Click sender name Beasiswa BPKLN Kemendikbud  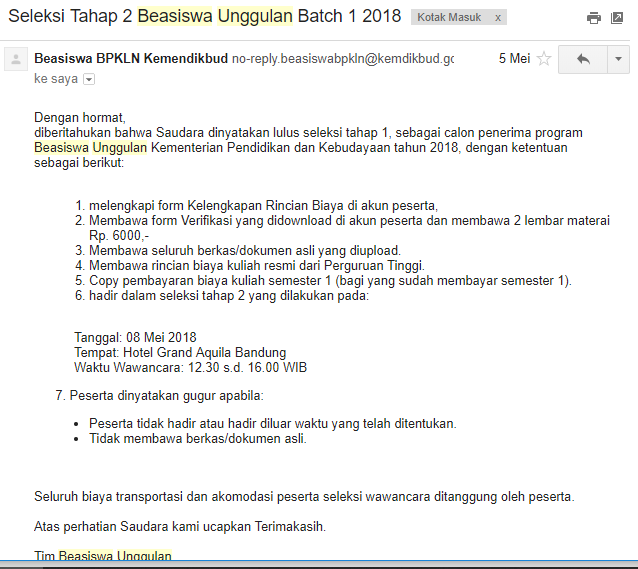[131, 59]
